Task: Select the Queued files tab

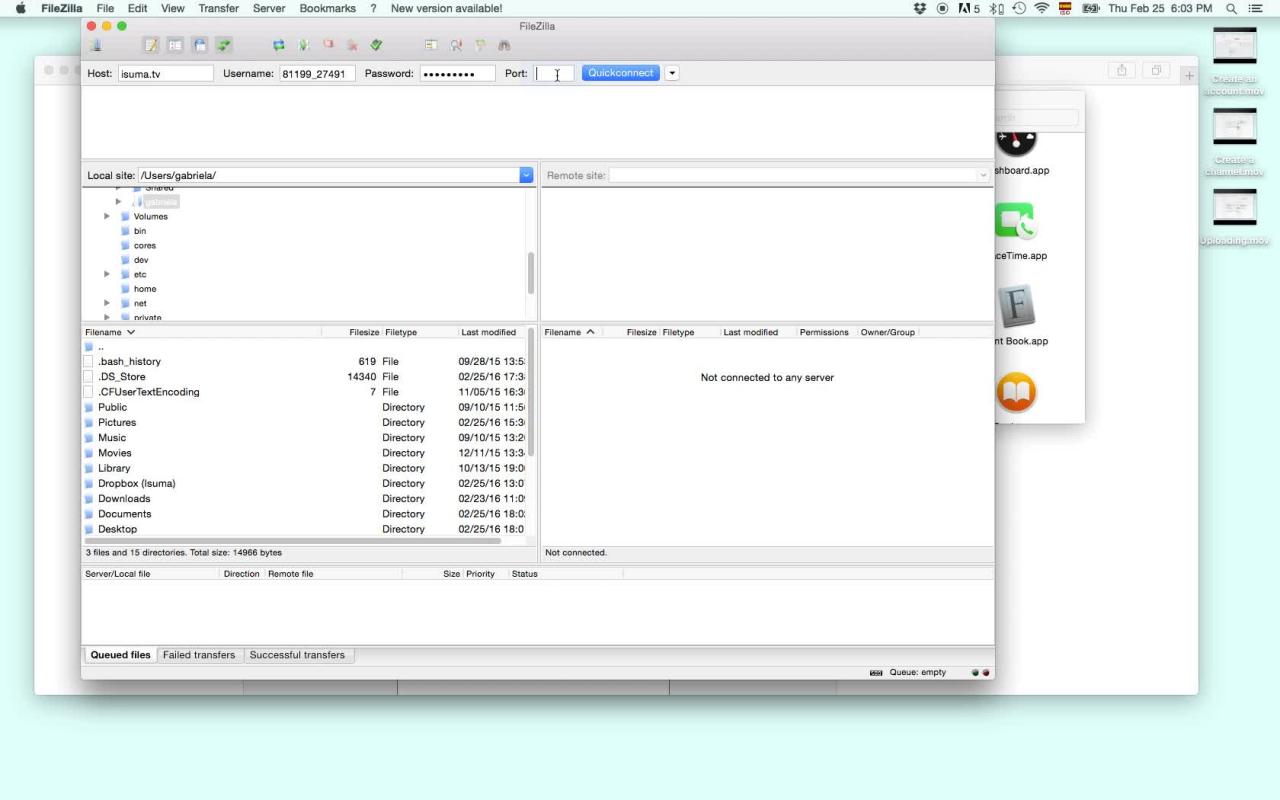Action: coord(120,655)
